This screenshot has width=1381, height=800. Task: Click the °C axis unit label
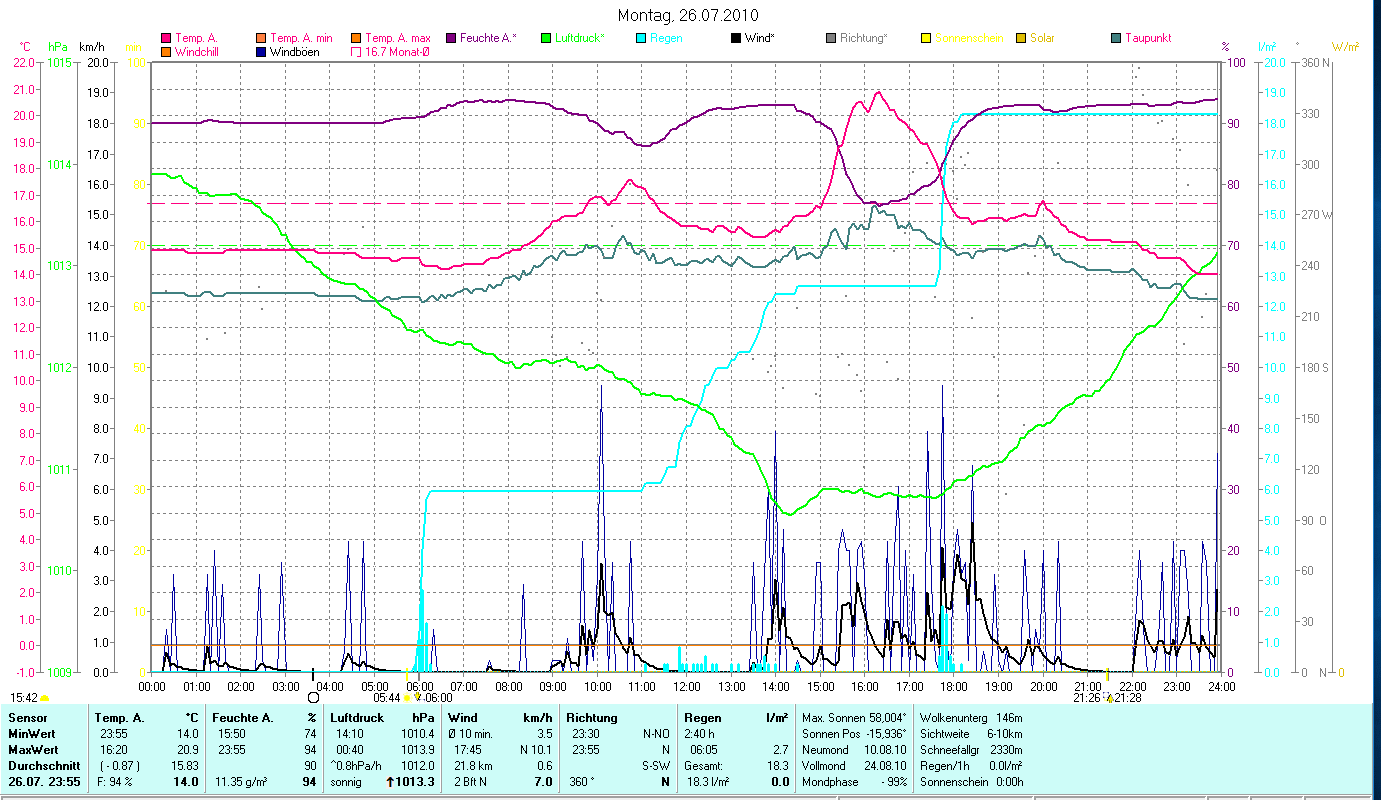(x=26, y=47)
